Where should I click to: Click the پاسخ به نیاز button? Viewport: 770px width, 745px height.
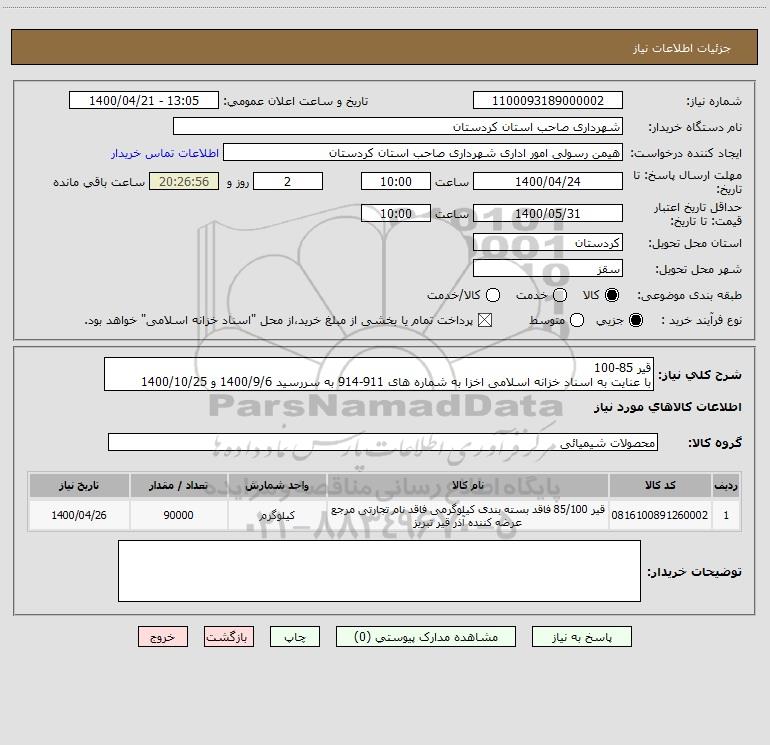[x=581, y=636]
